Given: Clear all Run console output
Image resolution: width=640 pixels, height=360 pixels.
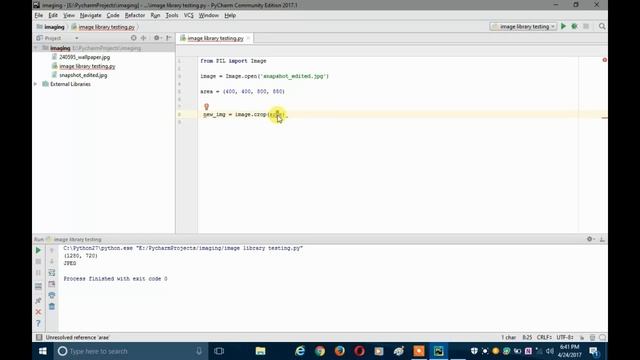Looking at the screenshot, I should tap(52, 307).
